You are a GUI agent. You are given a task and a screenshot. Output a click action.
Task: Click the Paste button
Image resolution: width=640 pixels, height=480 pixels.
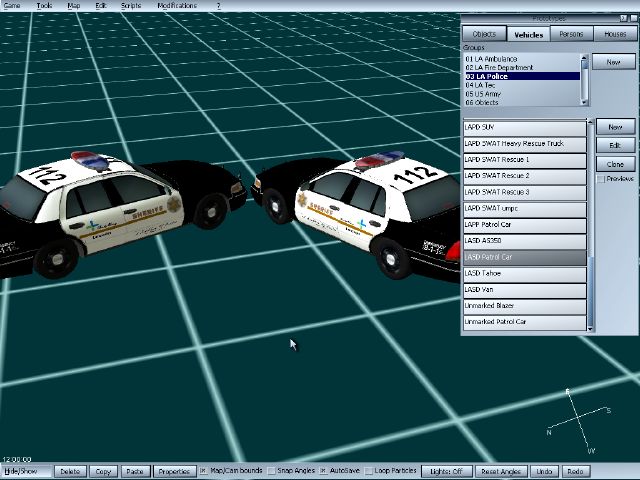(x=135, y=471)
